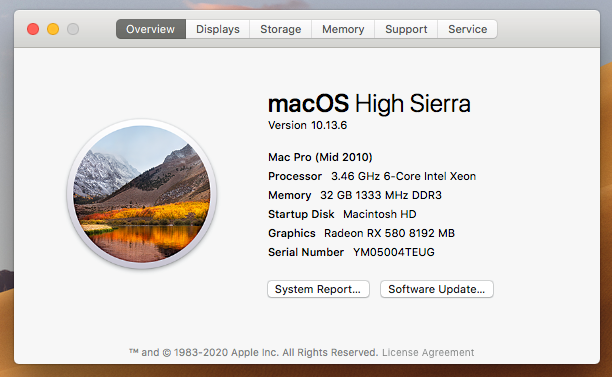Open the Storage tab
Viewport: 612px width, 377px height.
[x=280, y=29]
